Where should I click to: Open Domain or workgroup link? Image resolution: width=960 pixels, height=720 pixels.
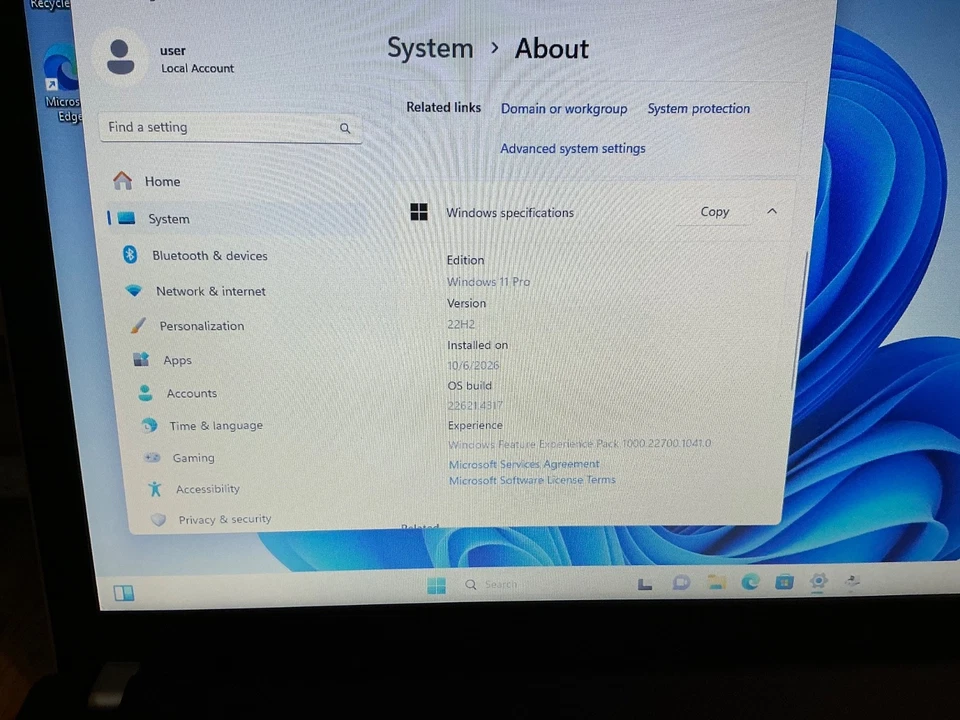(x=564, y=108)
